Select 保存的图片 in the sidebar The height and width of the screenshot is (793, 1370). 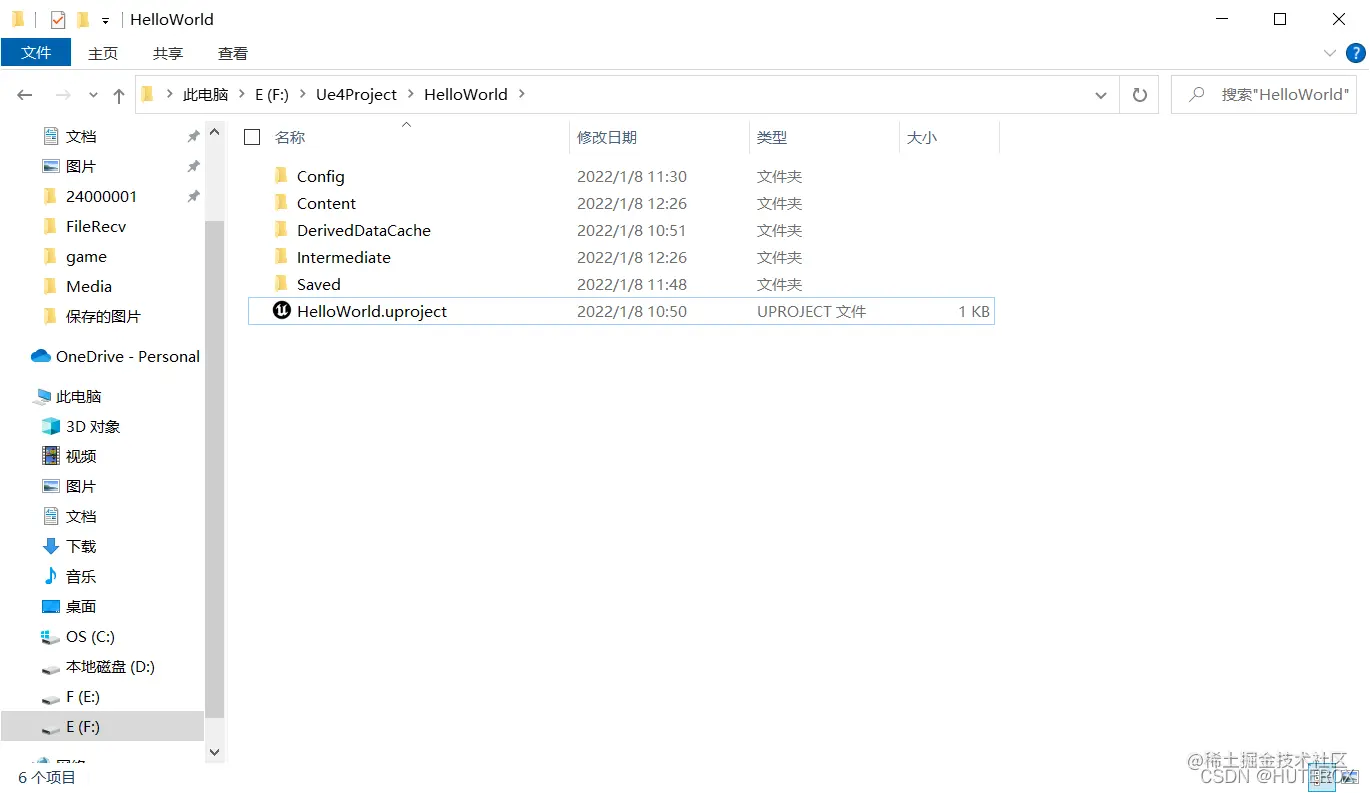click(x=102, y=316)
